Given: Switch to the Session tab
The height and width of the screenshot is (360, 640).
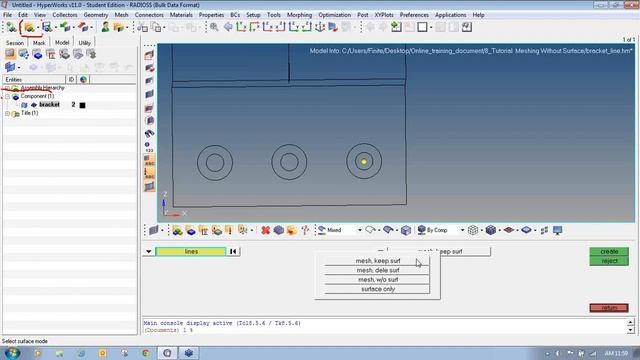Looking at the screenshot, I should (x=15, y=43).
